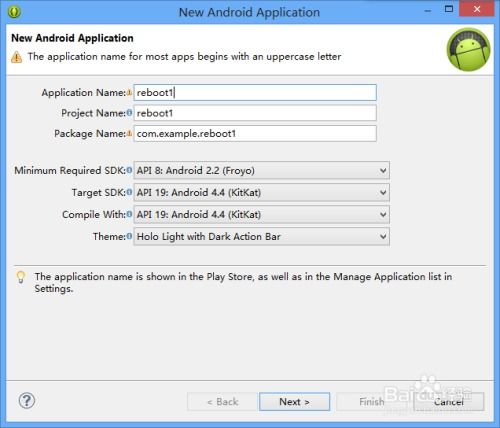Maximize the wizard window
The height and width of the screenshot is (428, 500).
(x=449, y=9)
